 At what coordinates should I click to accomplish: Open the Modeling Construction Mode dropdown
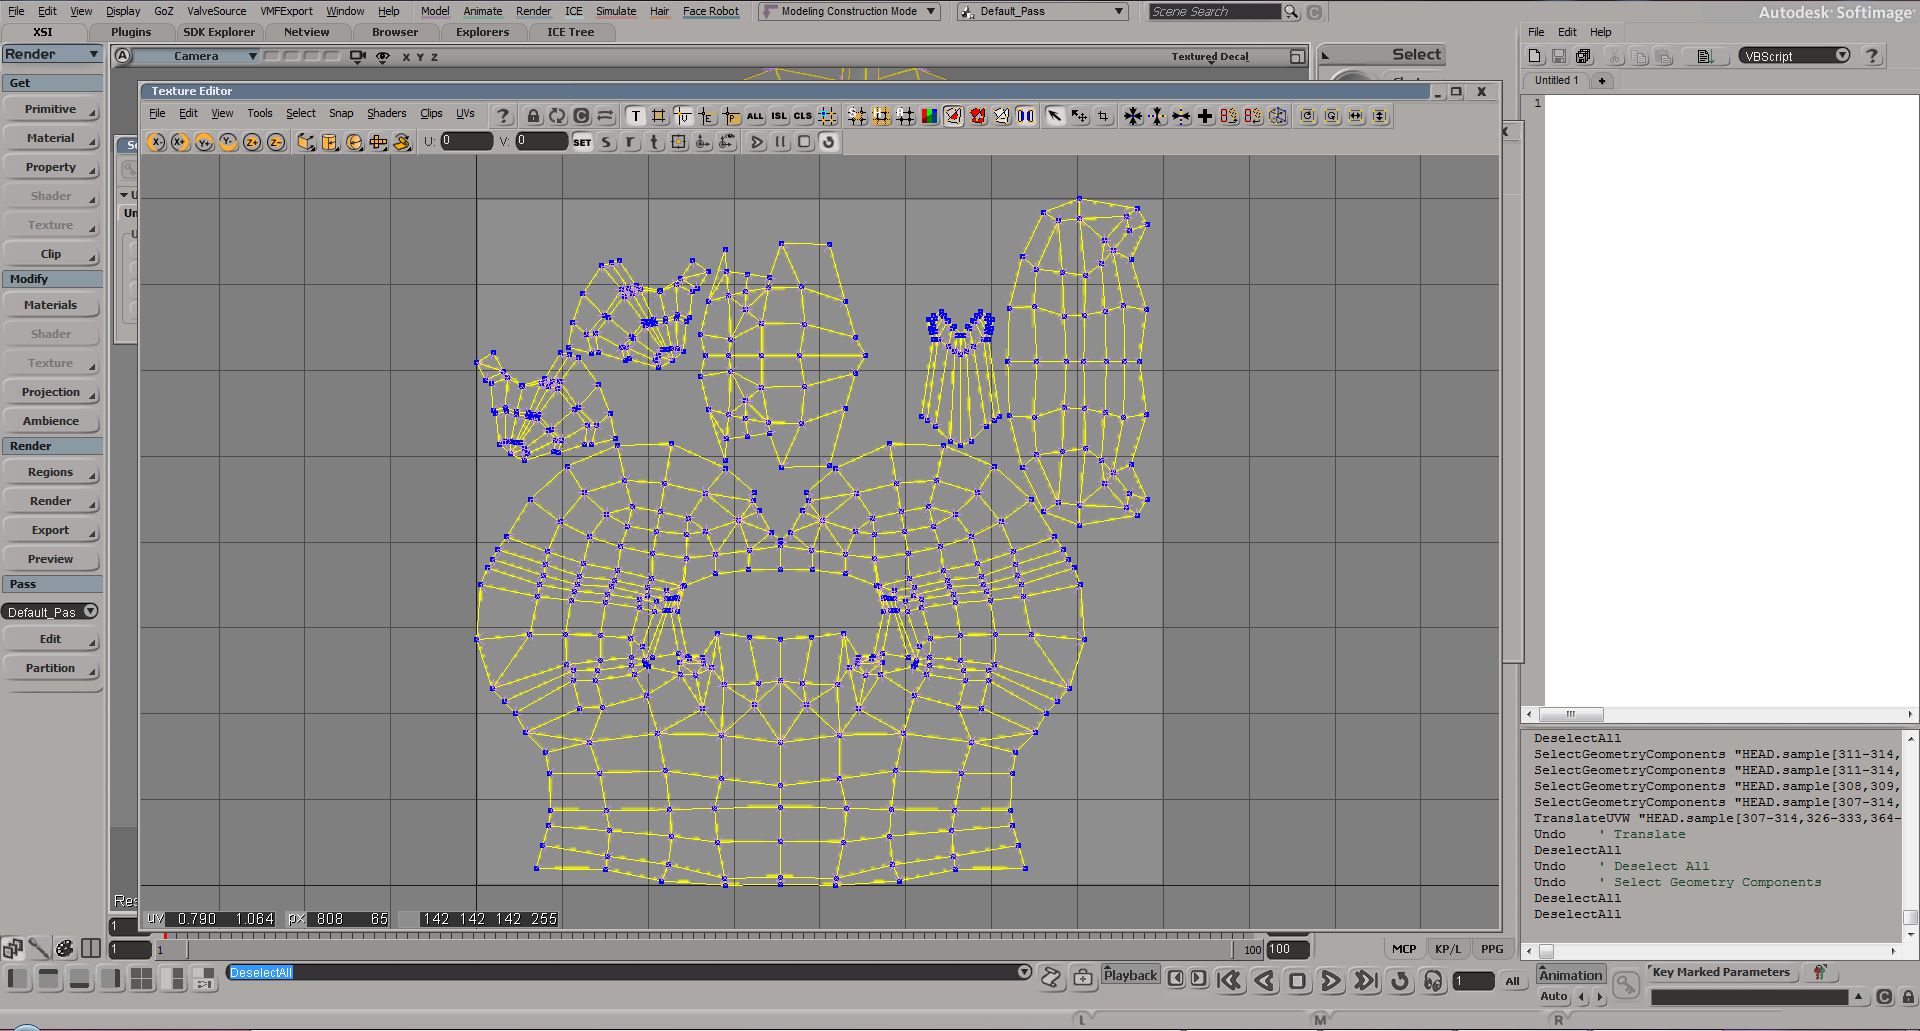pos(848,11)
